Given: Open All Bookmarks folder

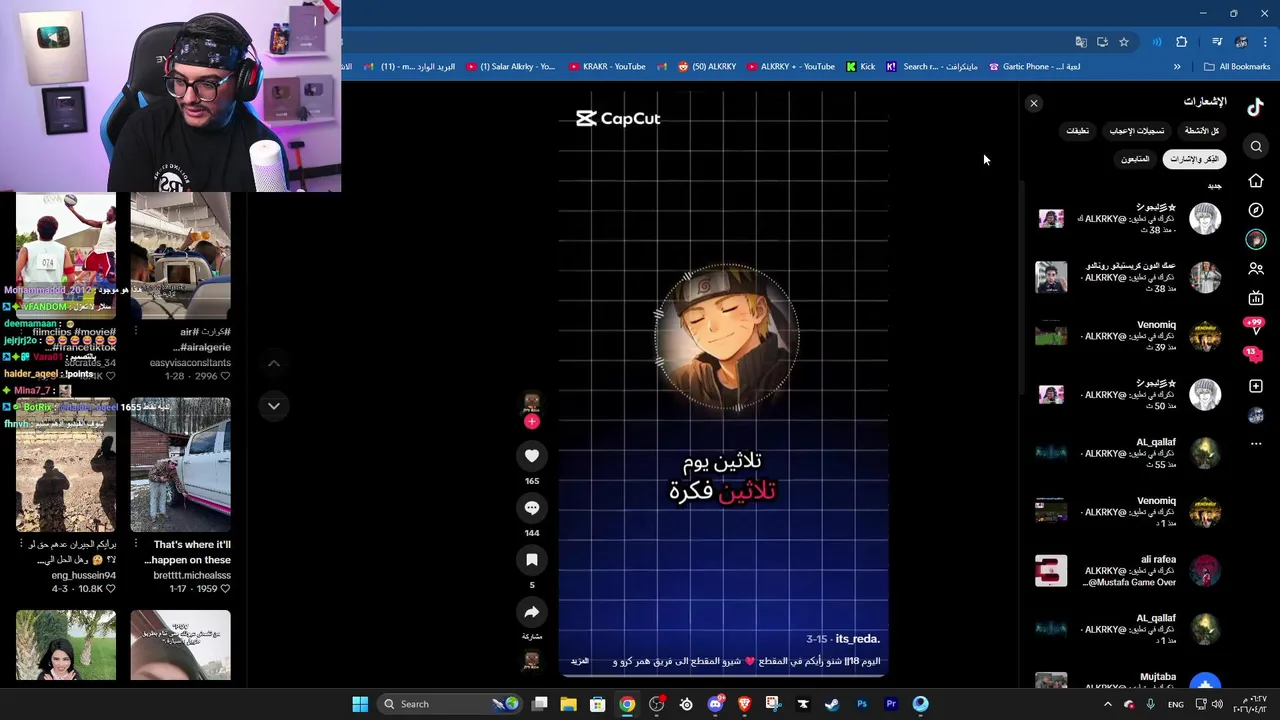Looking at the screenshot, I should [x=1237, y=67].
